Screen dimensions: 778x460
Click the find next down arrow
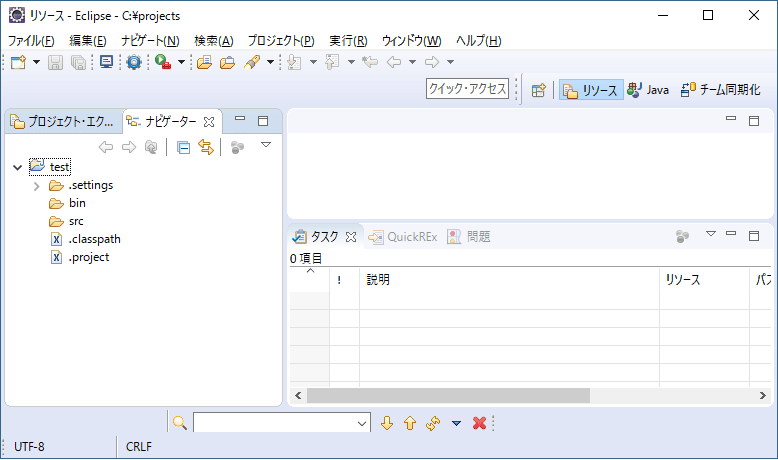[387, 423]
